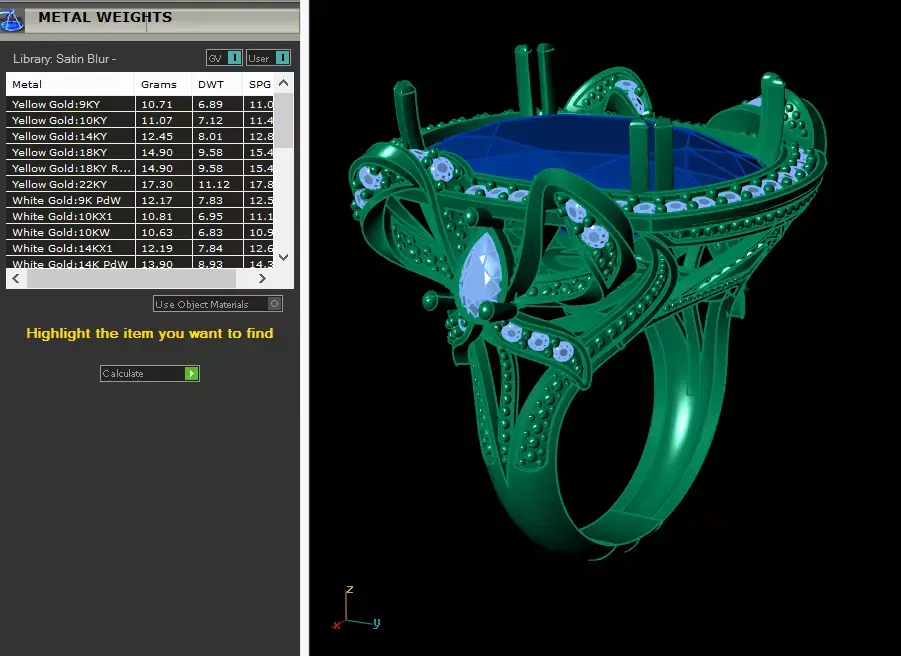Click the horizontal scrollbar thumb under table

[131, 279]
